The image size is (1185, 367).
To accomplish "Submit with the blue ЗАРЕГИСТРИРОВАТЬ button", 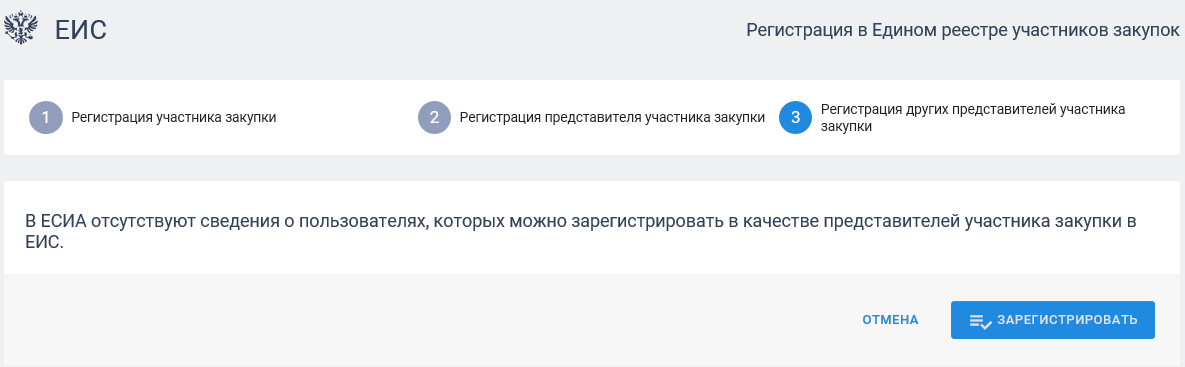I will point(1053,320).
